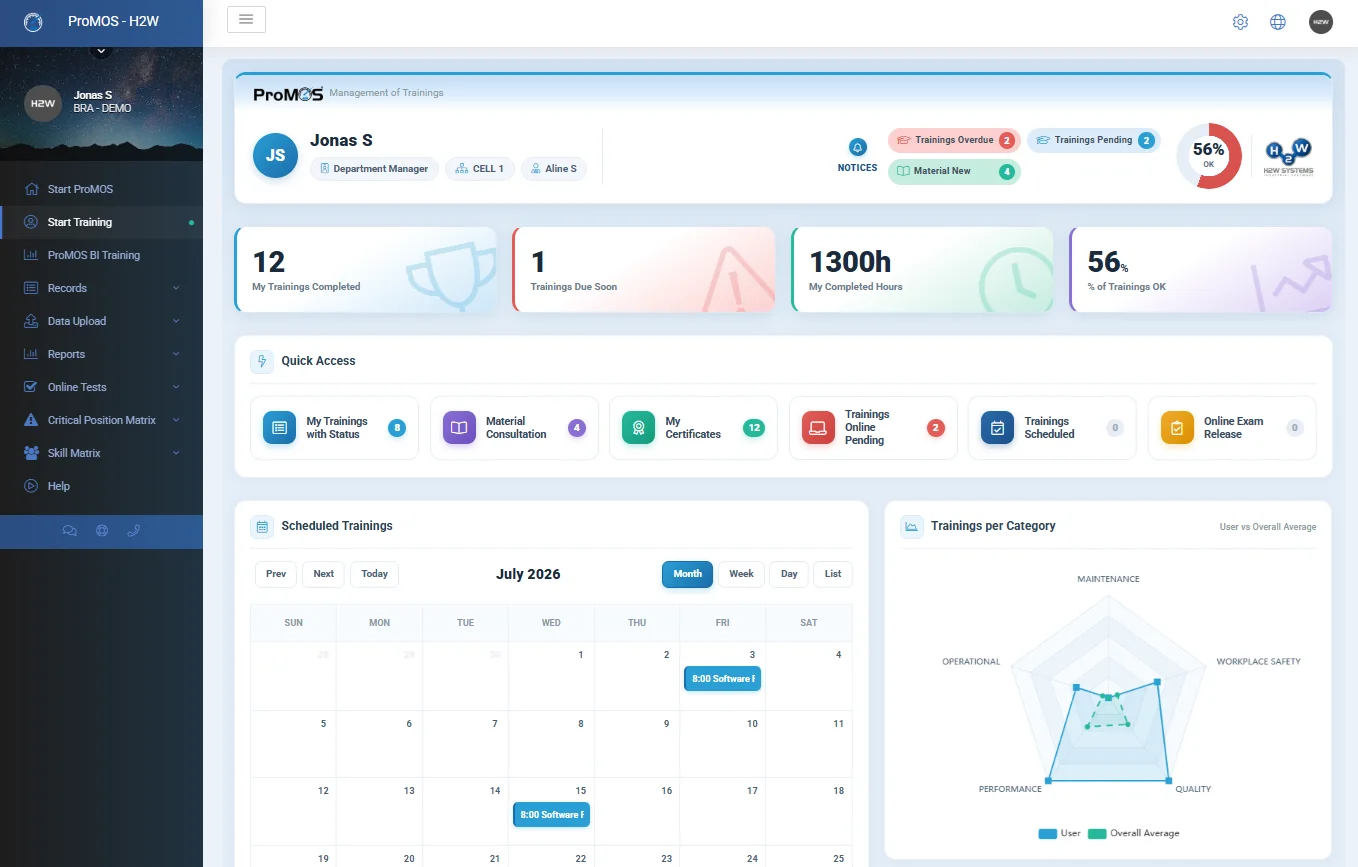1358x867 pixels.
Task: Open ProMOS BI Training
Action: point(101,255)
